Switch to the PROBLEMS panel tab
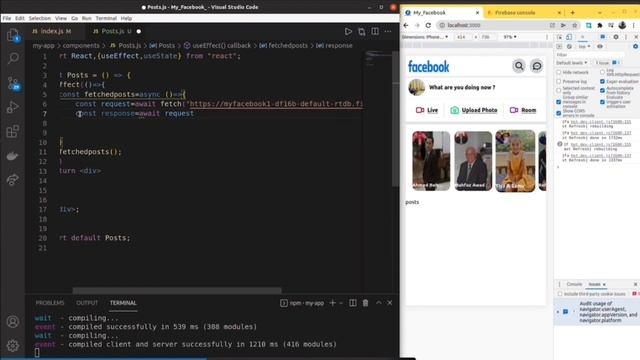The image size is (640, 360). pos(50,303)
